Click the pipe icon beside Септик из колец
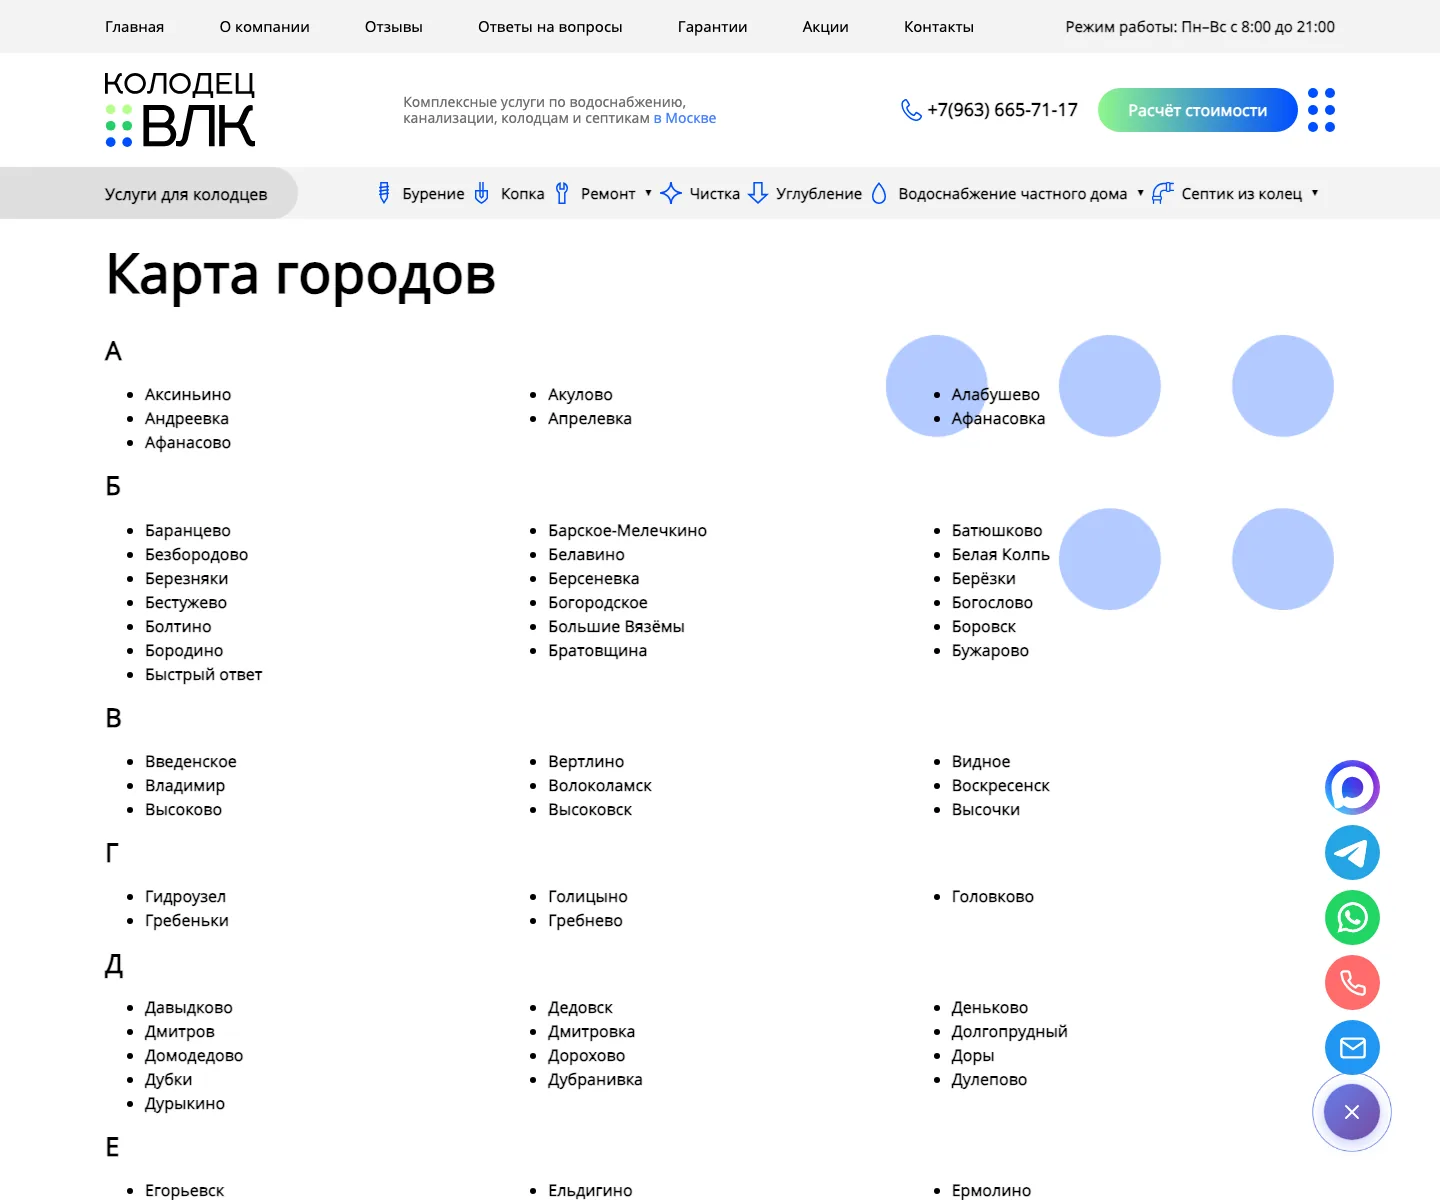 coord(1162,193)
